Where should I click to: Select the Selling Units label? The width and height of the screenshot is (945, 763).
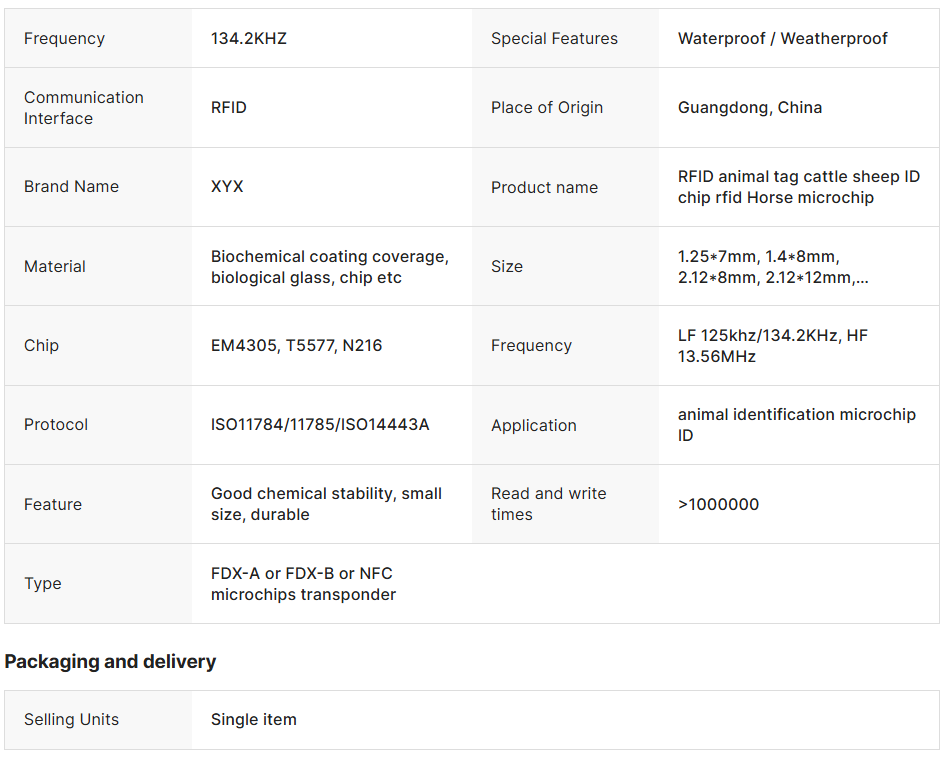coord(71,720)
